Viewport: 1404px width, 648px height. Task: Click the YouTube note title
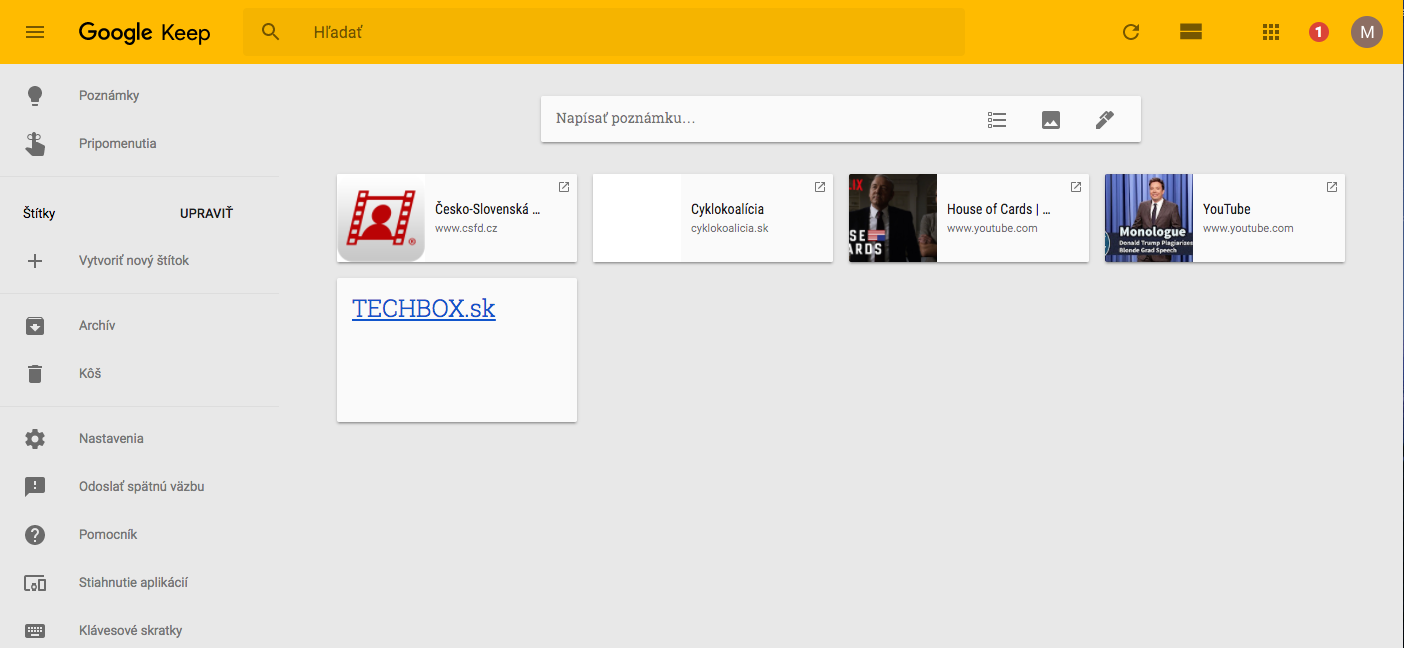(1227, 209)
